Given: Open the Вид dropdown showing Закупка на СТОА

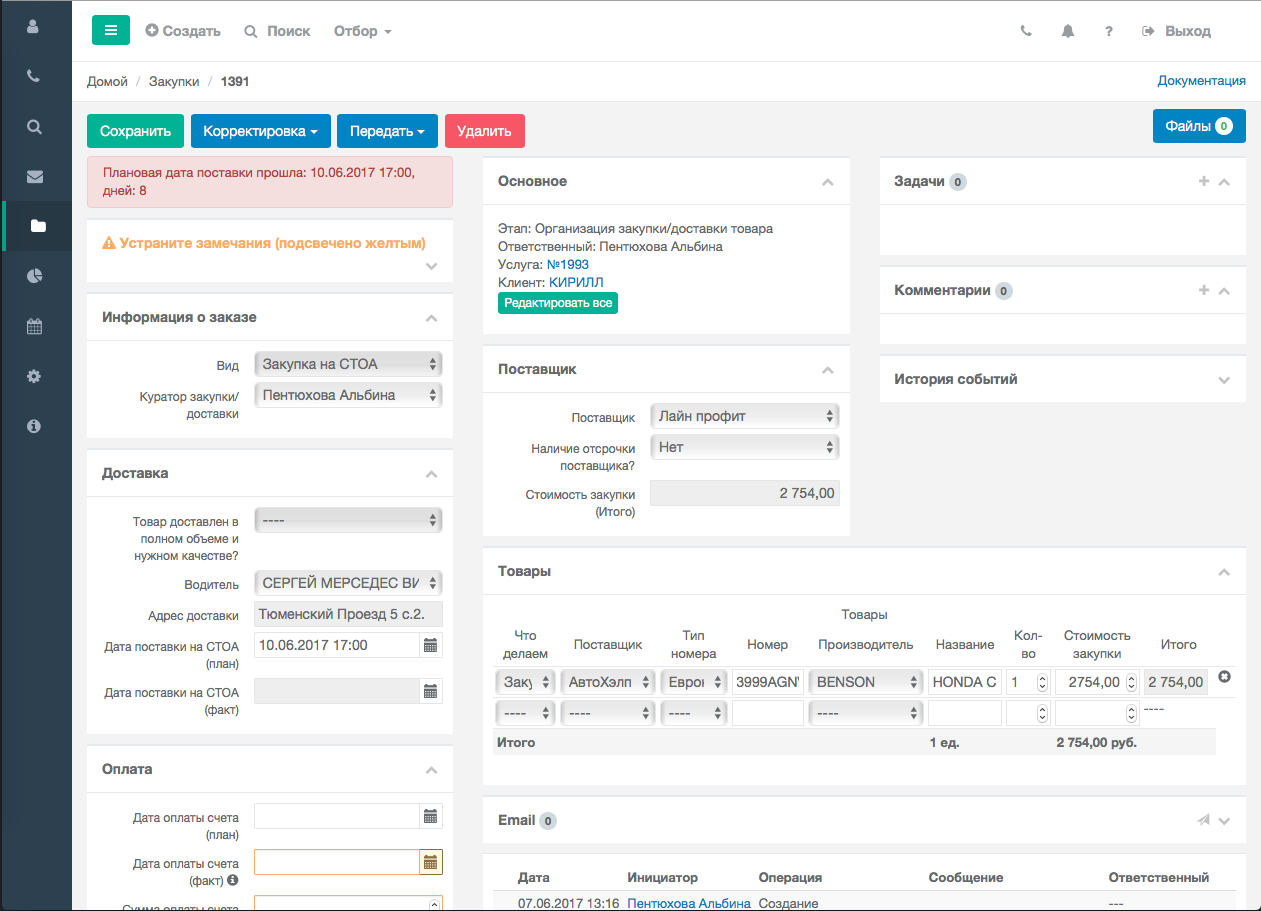Looking at the screenshot, I should click(x=348, y=364).
